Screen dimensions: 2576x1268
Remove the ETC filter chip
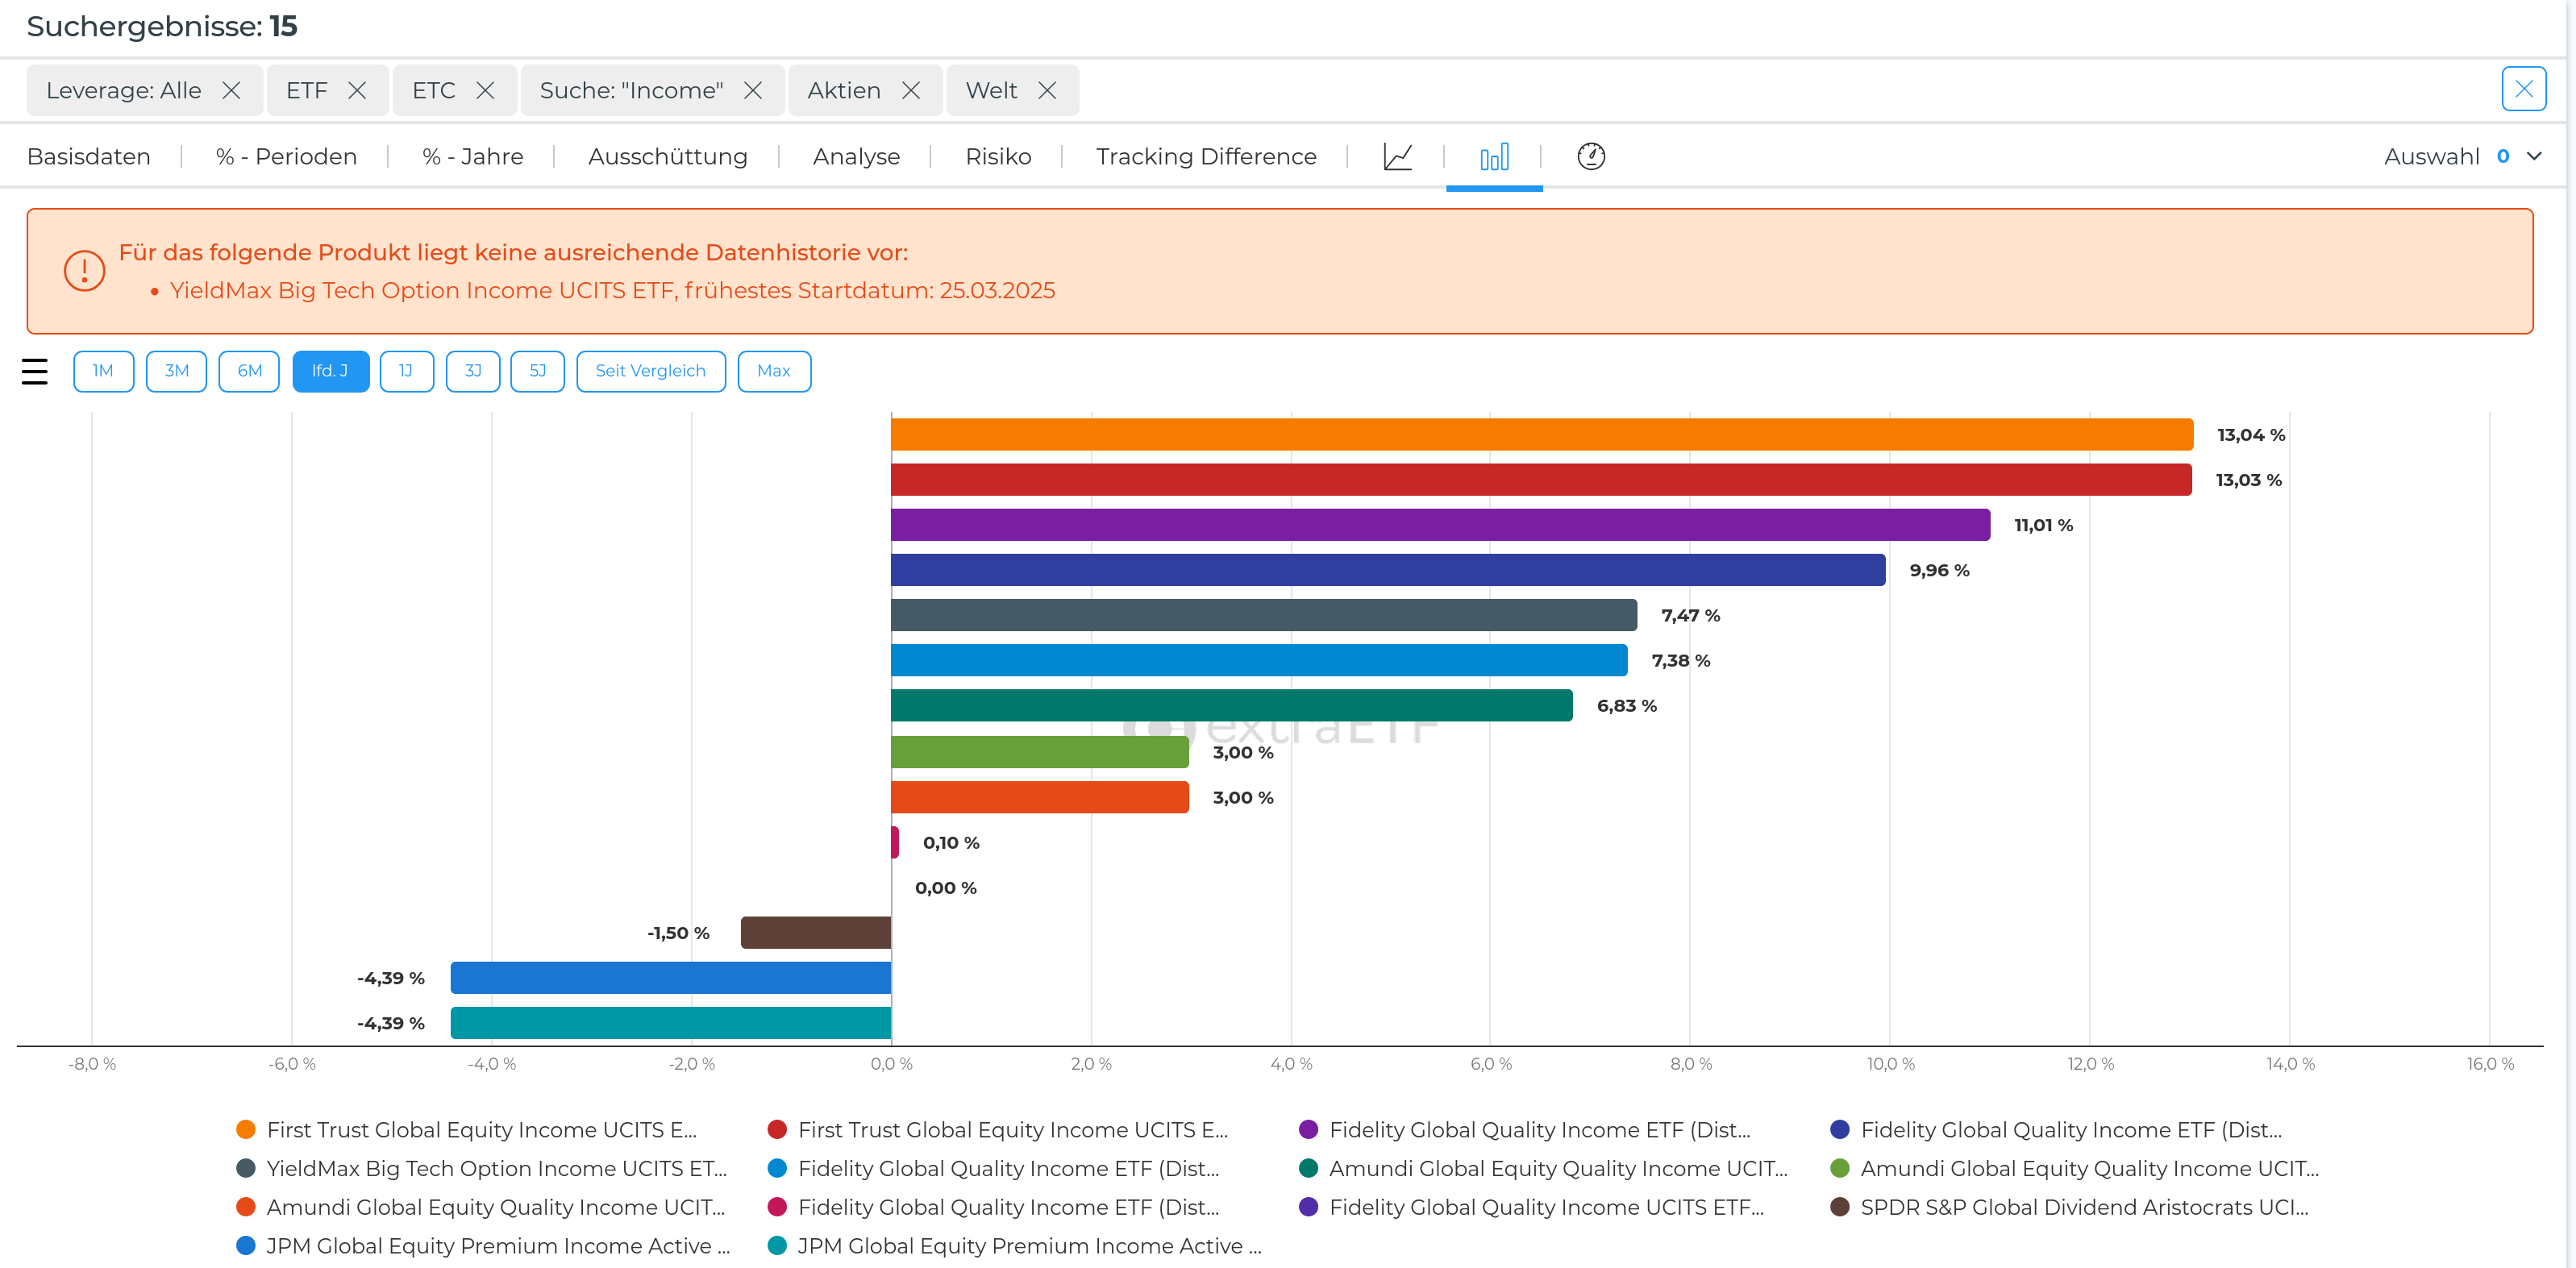coord(485,91)
